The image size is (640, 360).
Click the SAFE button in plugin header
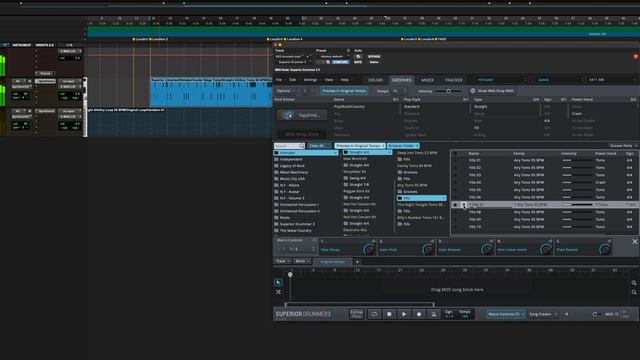(x=358, y=62)
